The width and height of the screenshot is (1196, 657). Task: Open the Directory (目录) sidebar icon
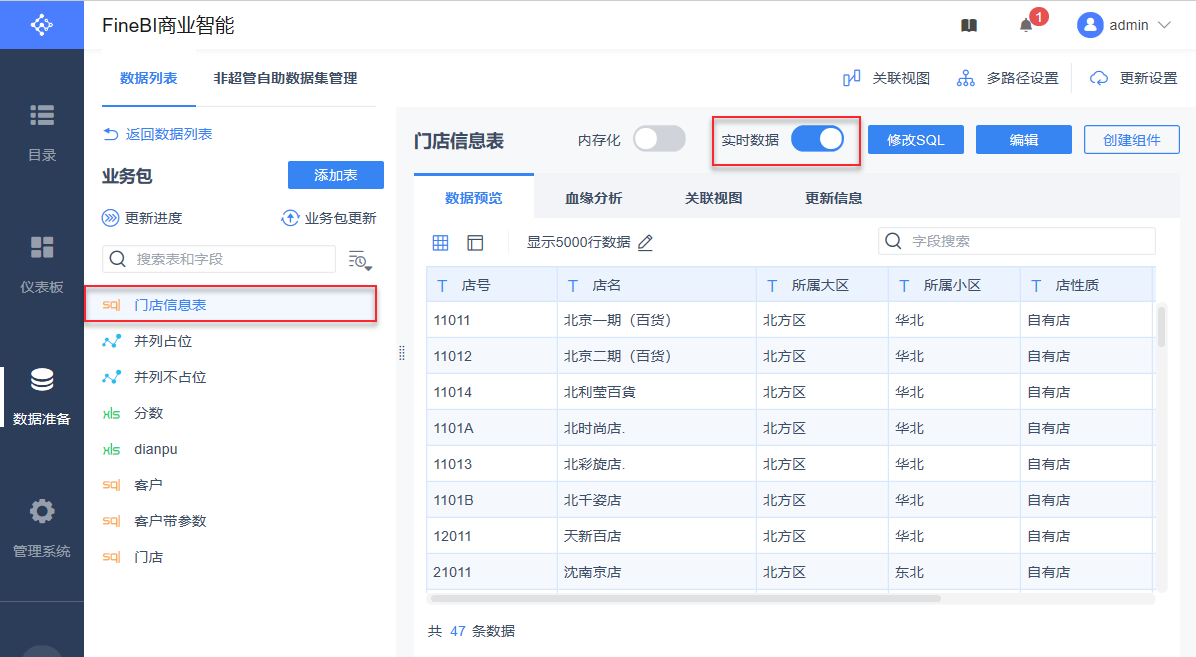pyautogui.click(x=42, y=116)
